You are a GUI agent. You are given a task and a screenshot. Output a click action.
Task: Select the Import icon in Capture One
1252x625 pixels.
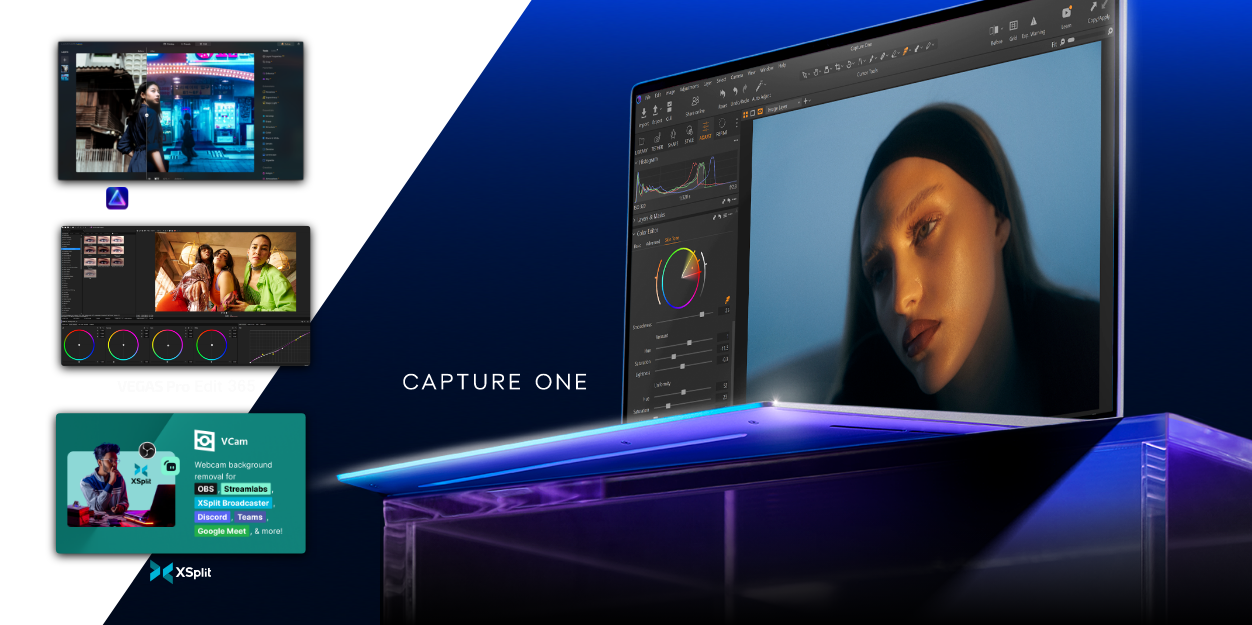tap(644, 111)
